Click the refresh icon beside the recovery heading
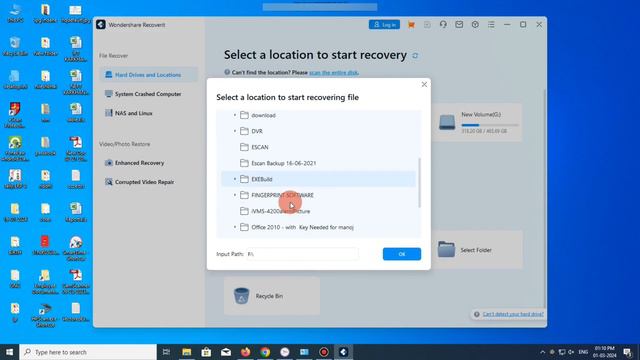This screenshot has height=360, width=640. (x=415, y=56)
